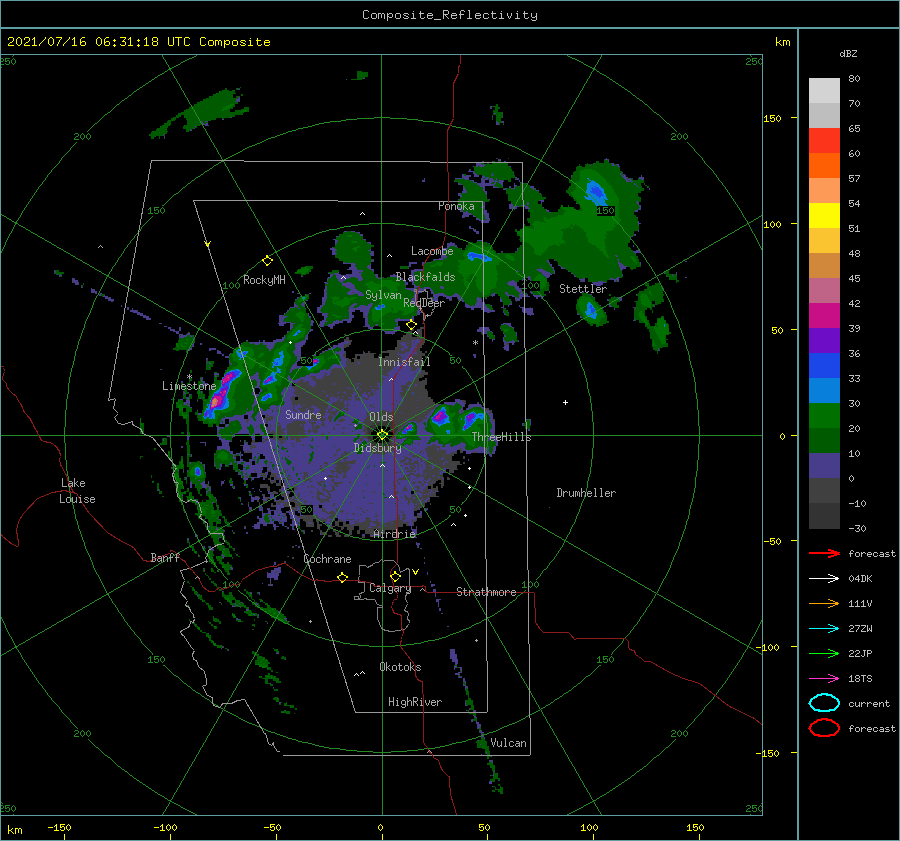Pick the bright green 20-30 dBZ swatch
This screenshot has height=841, width=900.
pos(824,416)
